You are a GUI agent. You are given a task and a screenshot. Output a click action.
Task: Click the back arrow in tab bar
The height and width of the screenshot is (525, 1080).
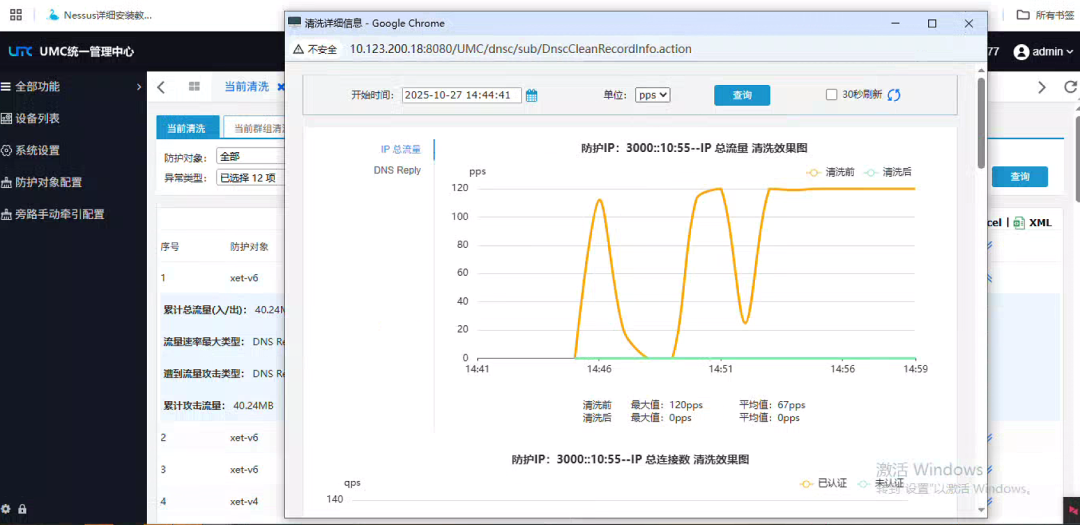point(162,87)
